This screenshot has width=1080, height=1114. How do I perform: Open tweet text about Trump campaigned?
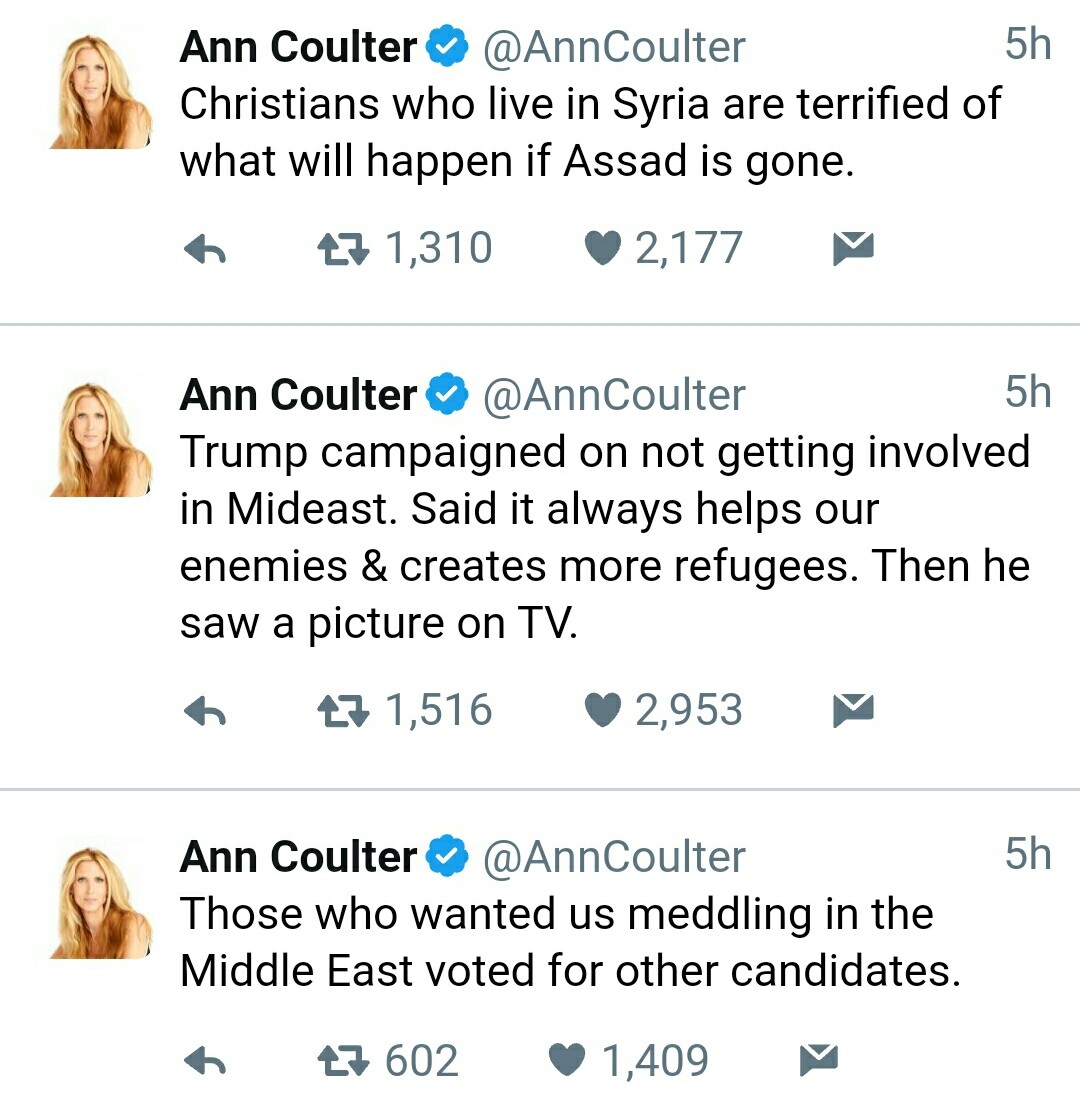(605, 537)
